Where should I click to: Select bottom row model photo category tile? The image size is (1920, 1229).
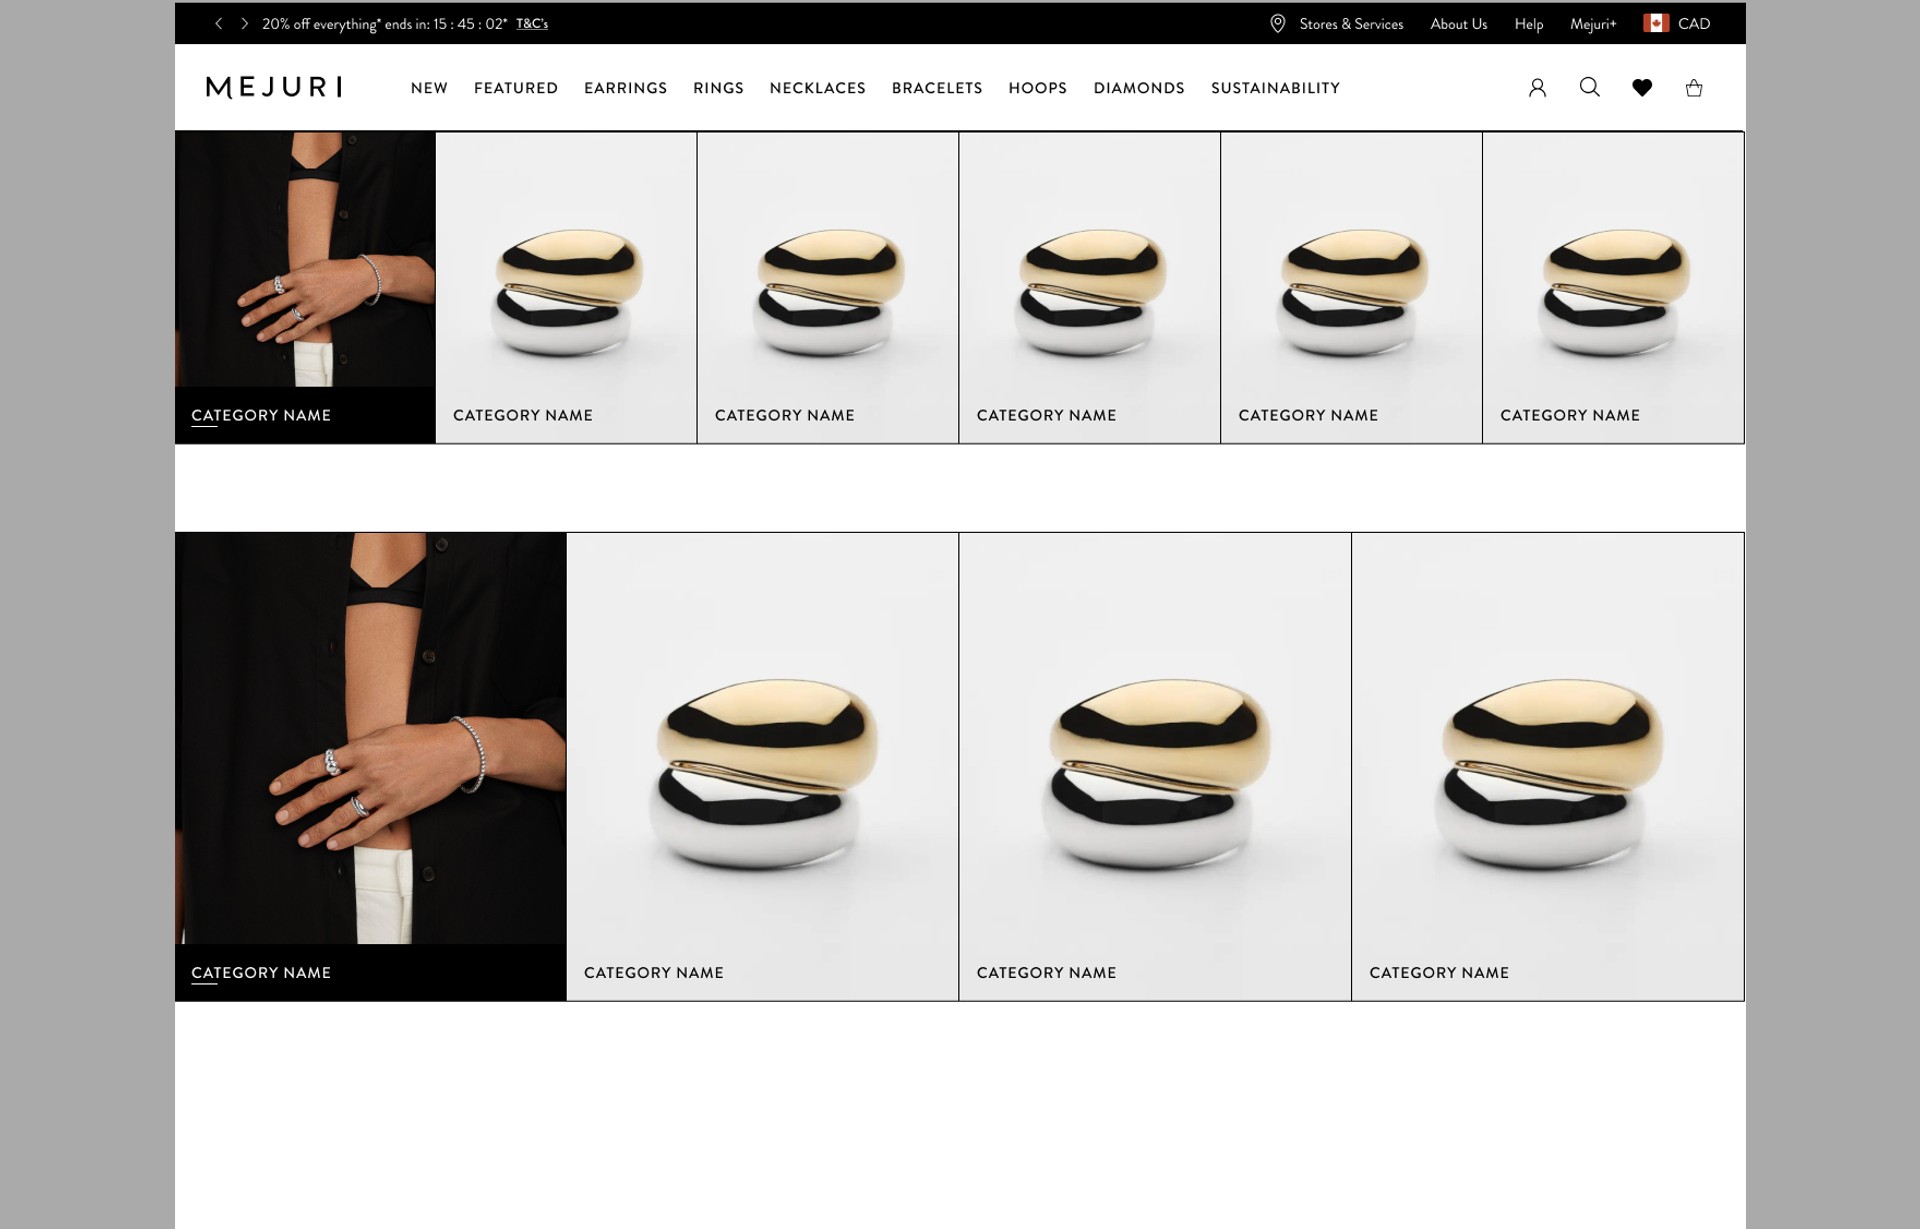click(371, 766)
